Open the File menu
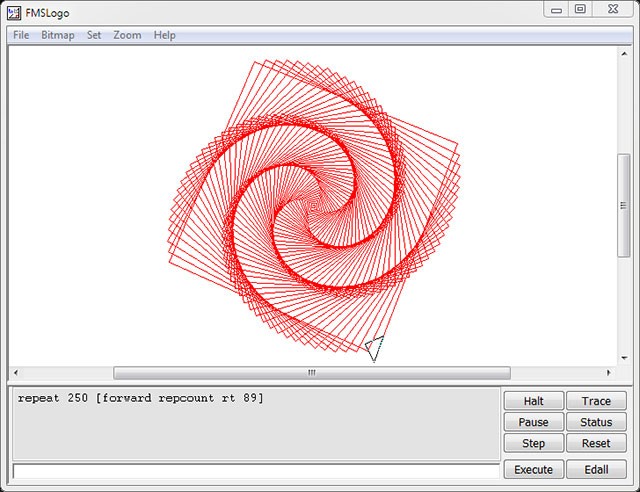This screenshot has width=640, height=492. (x=21, y=35)
